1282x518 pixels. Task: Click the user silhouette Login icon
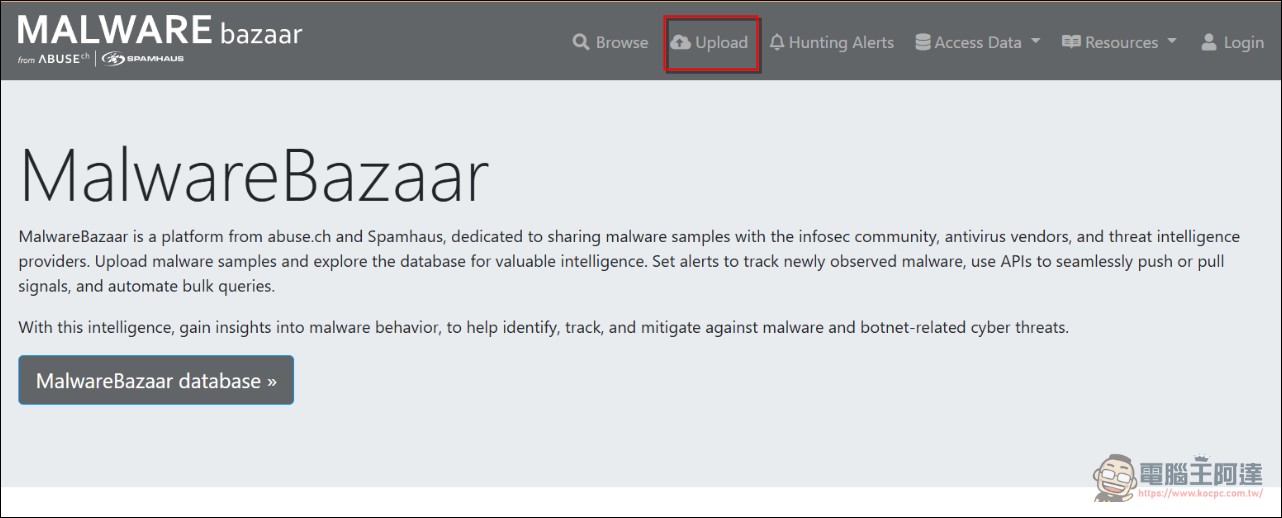tap(1209, 42)
